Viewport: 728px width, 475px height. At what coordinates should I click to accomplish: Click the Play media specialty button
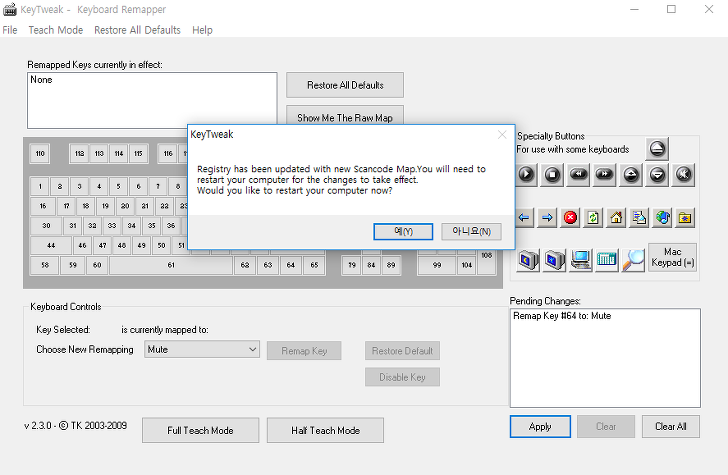[526, 175]
